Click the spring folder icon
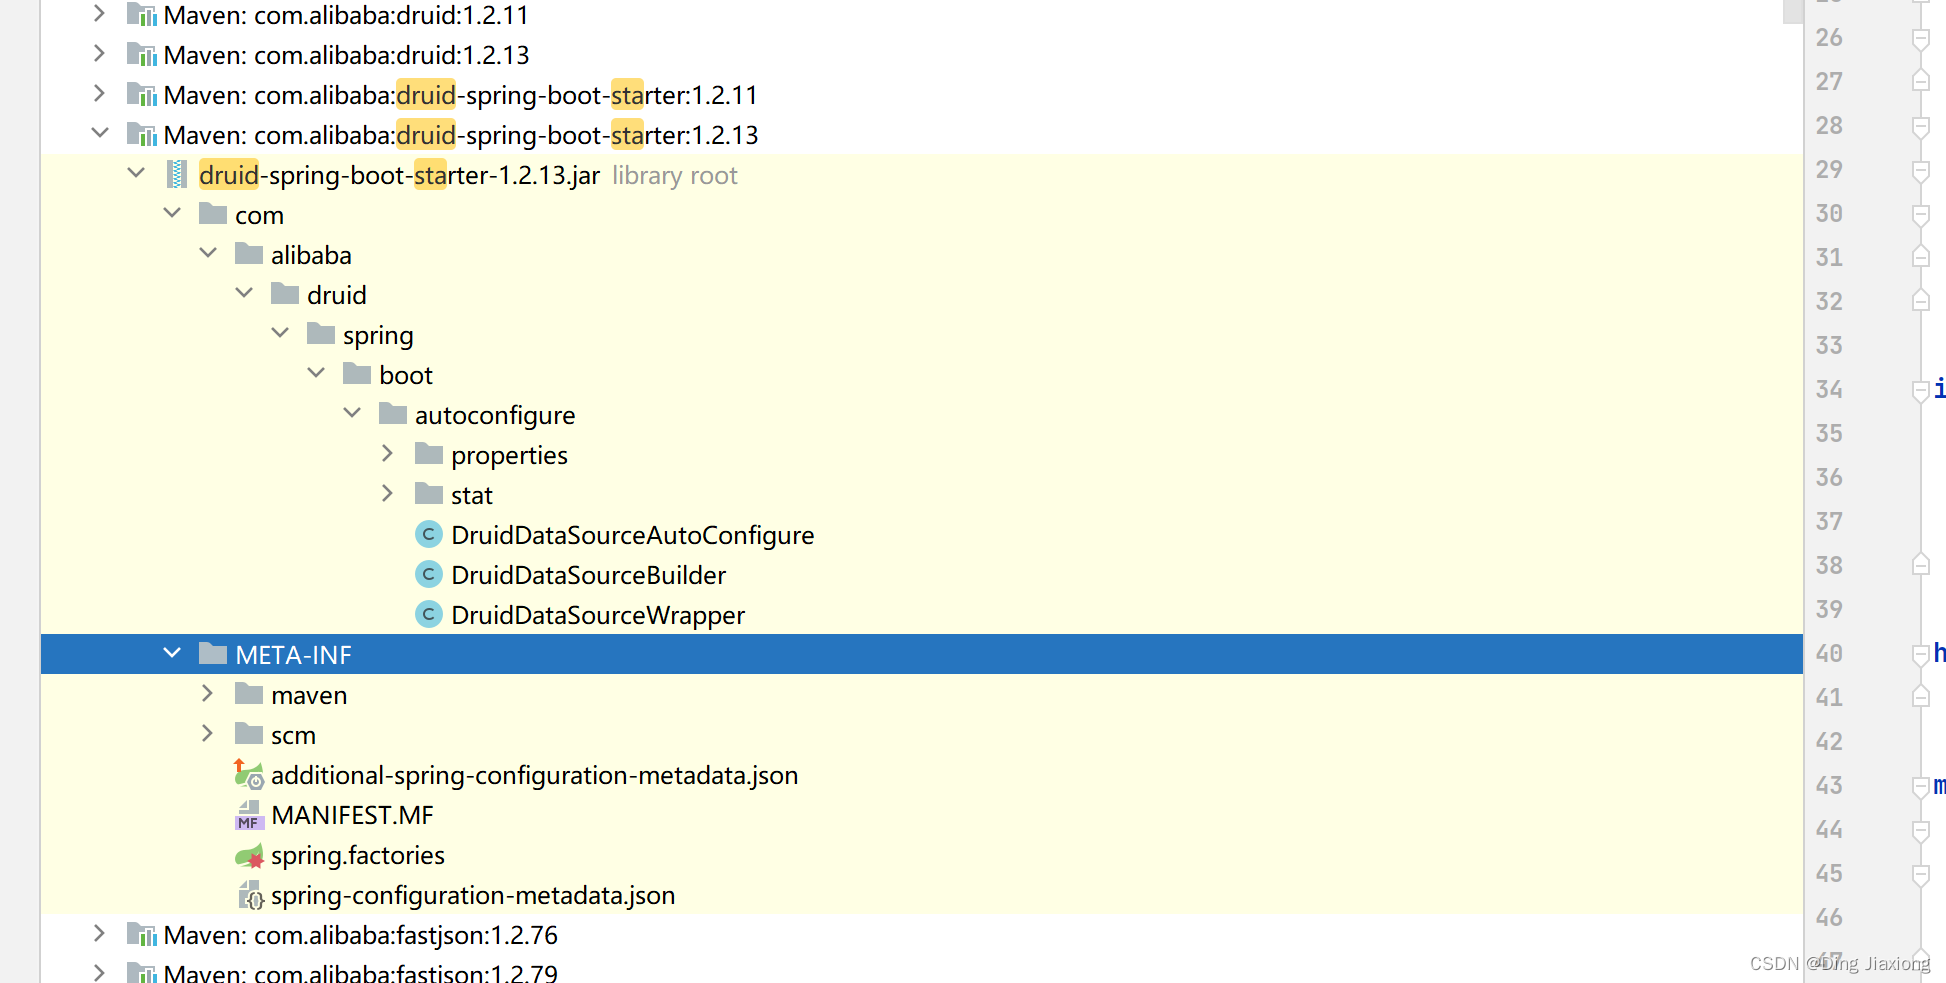The height and width of the screenshot is (983, 1946). tap(321, 334)
